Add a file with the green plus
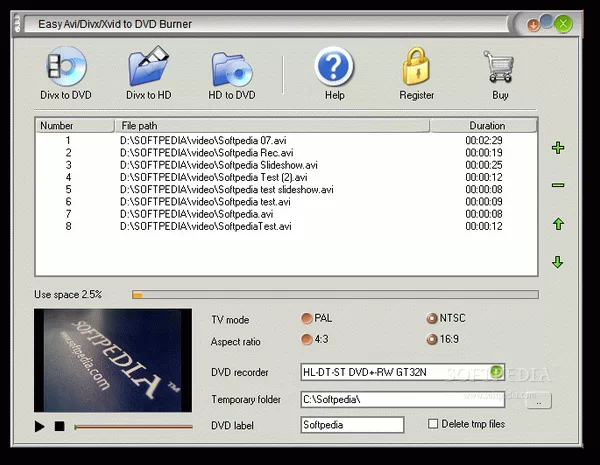 [x=558, y=148]
